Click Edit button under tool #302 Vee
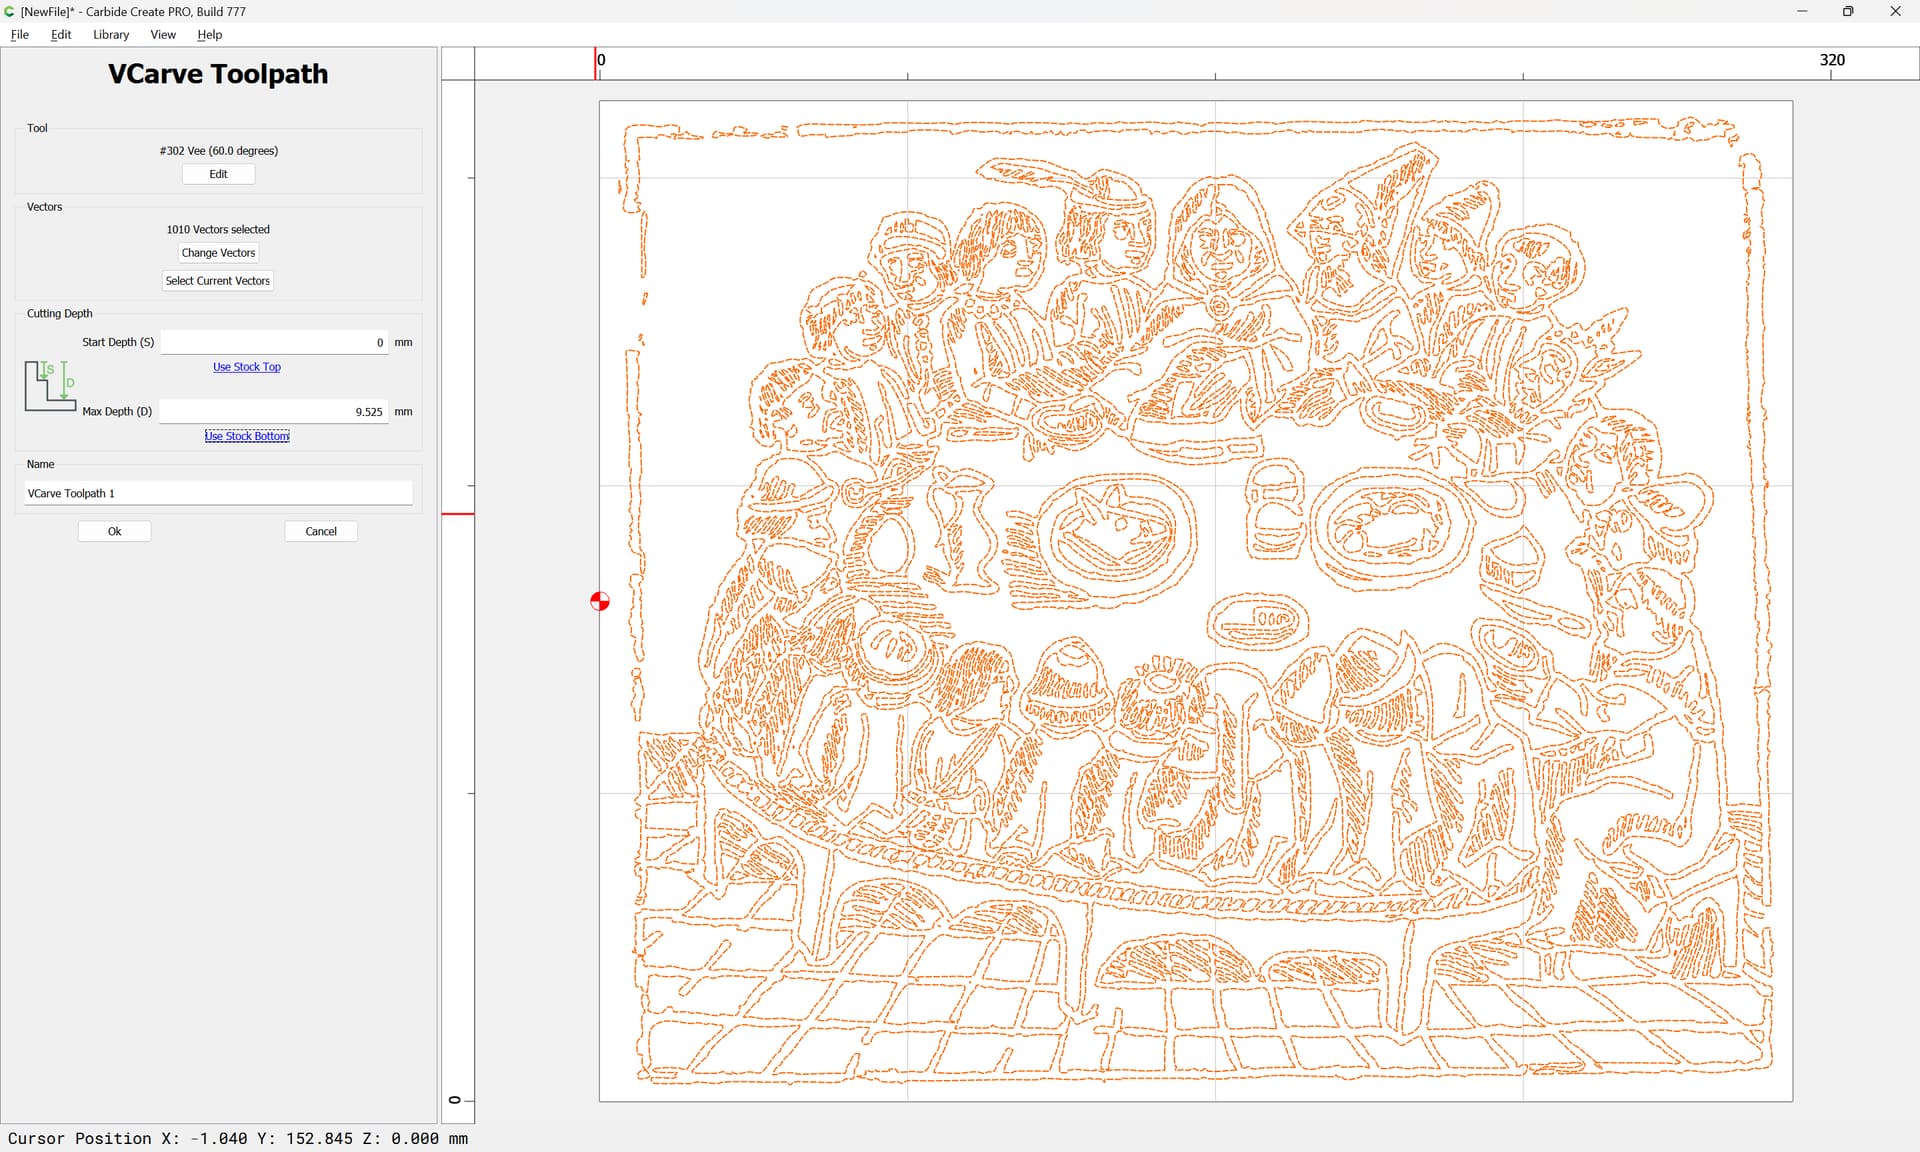1920x1152 pixels. pos(218,174)
